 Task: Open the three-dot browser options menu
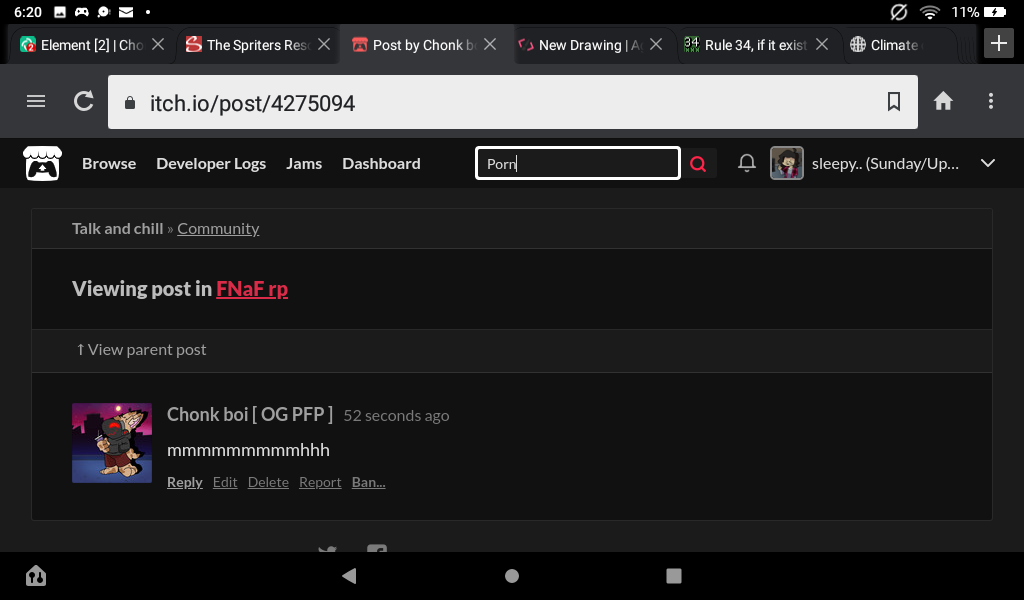tap(991, 101)
